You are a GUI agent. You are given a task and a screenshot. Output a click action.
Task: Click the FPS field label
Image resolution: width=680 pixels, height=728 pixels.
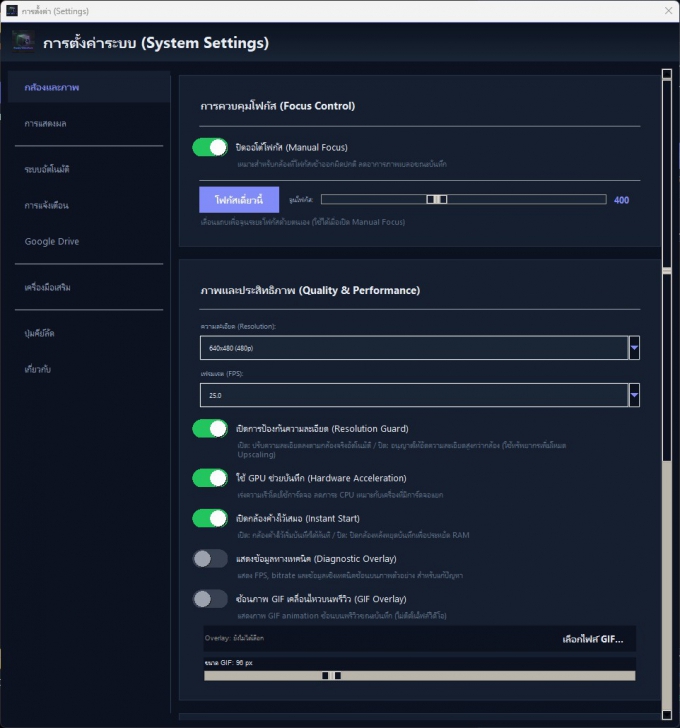pos(222,373)
